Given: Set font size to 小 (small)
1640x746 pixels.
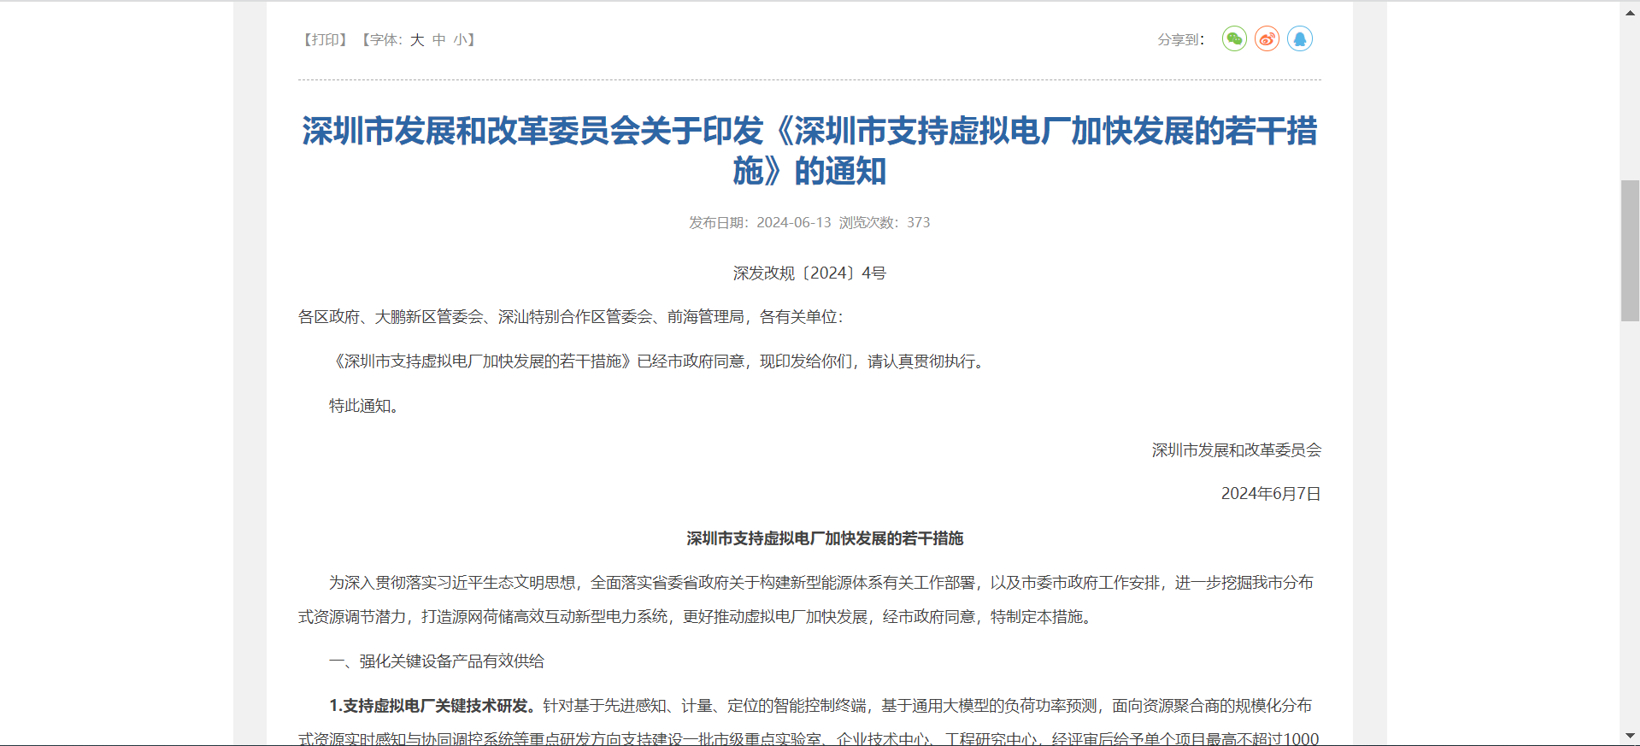Looking at the screenshot, I should 460,40.
